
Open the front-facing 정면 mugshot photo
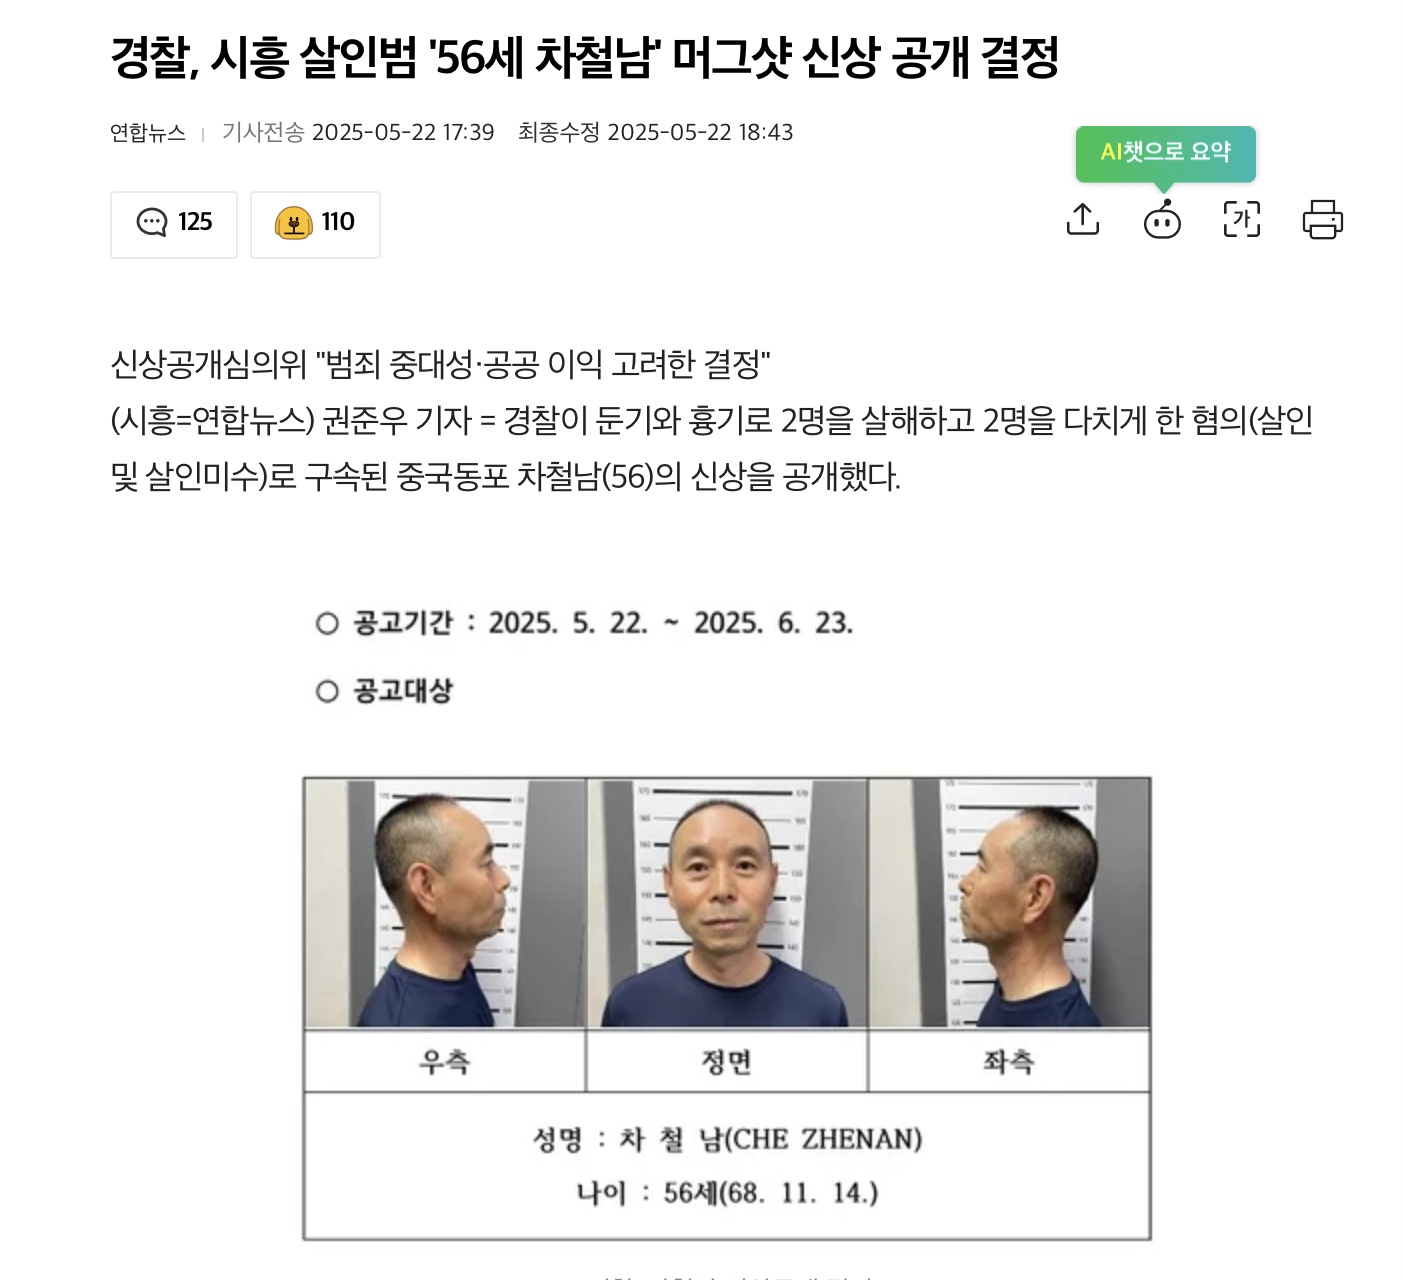tap(727, 903)
